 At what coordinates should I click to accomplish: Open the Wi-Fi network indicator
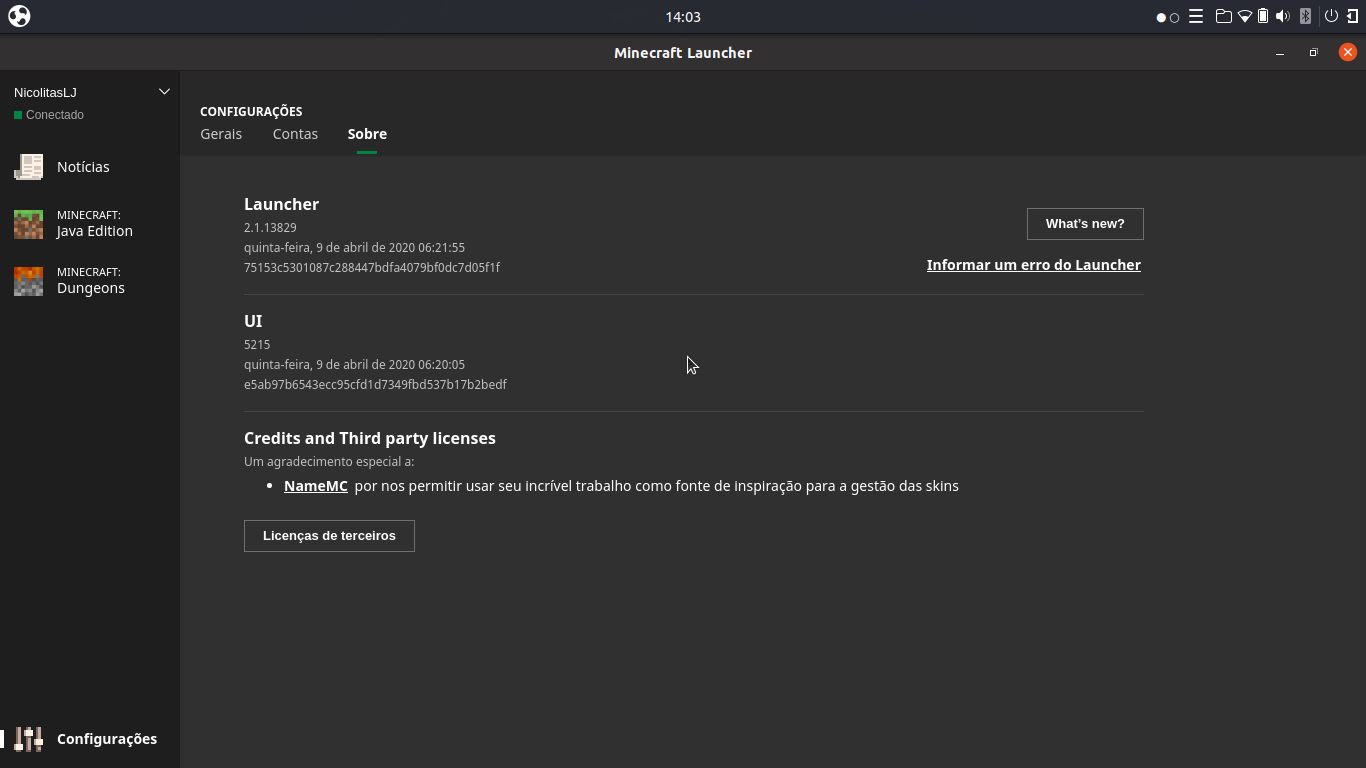point(1245,16)
